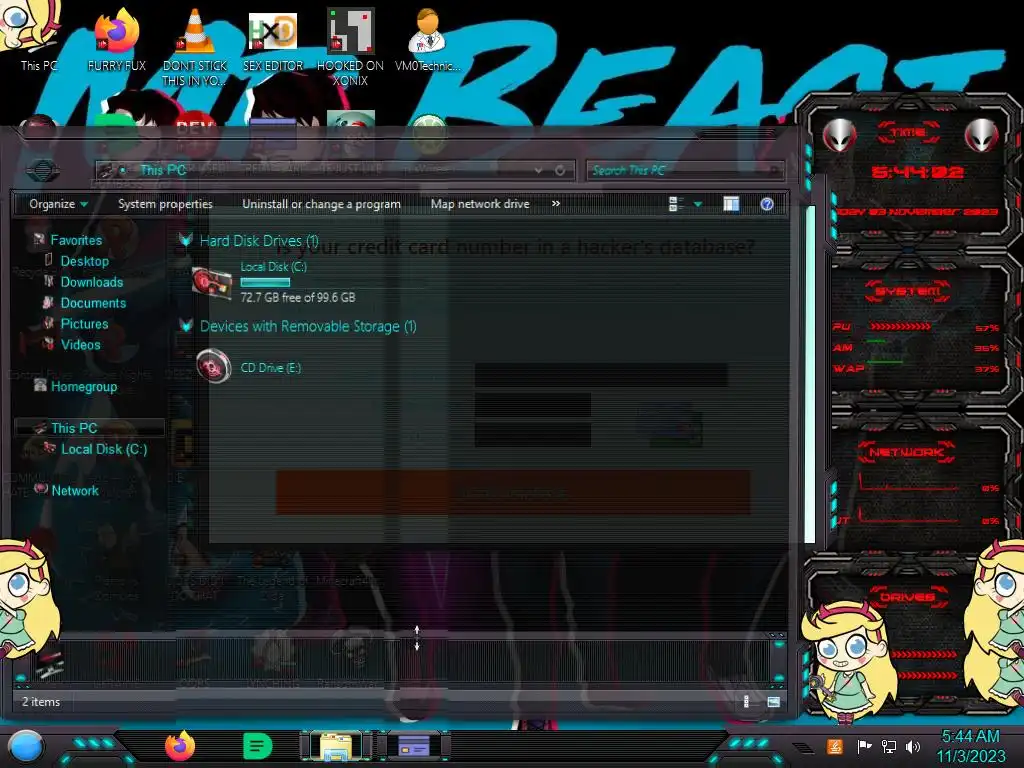The width and height of the screenshot is (1024, 768).
Task: Launch the HOOKED ON XONIX shortcut
Action: pyautogui.click(x=350, y=46)
